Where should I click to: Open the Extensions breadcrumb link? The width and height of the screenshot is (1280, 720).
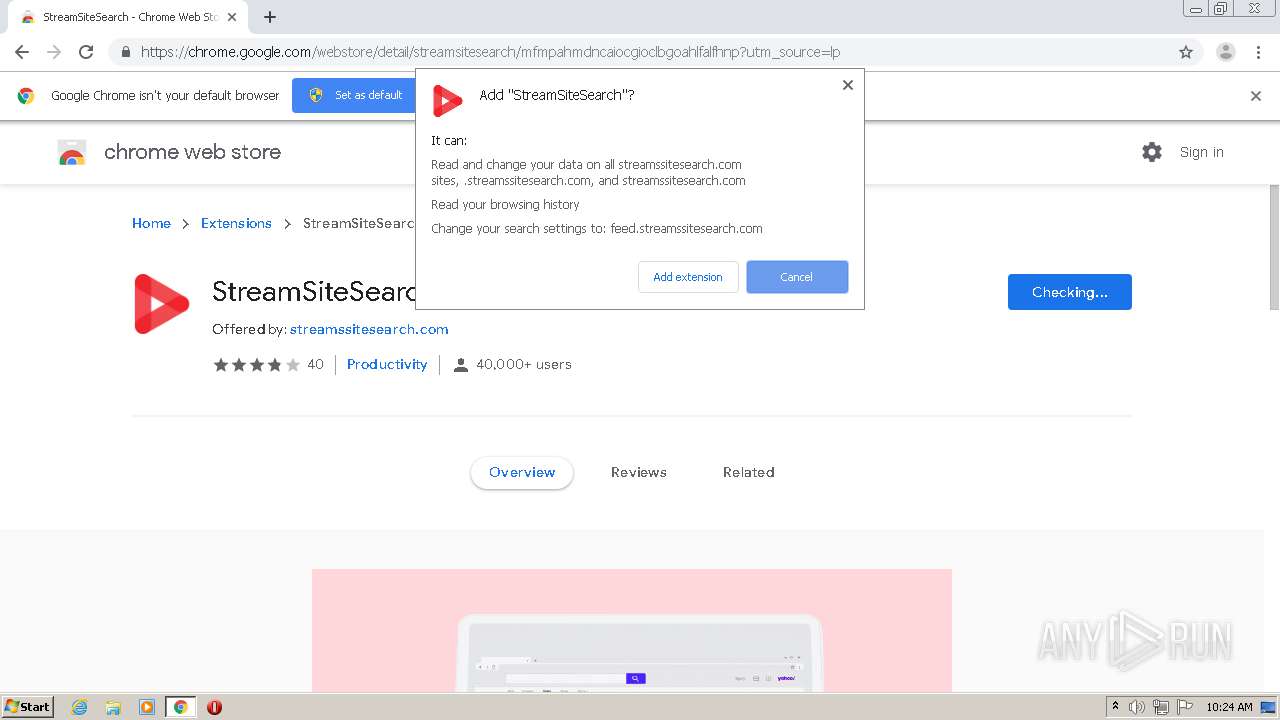[236, 223]
